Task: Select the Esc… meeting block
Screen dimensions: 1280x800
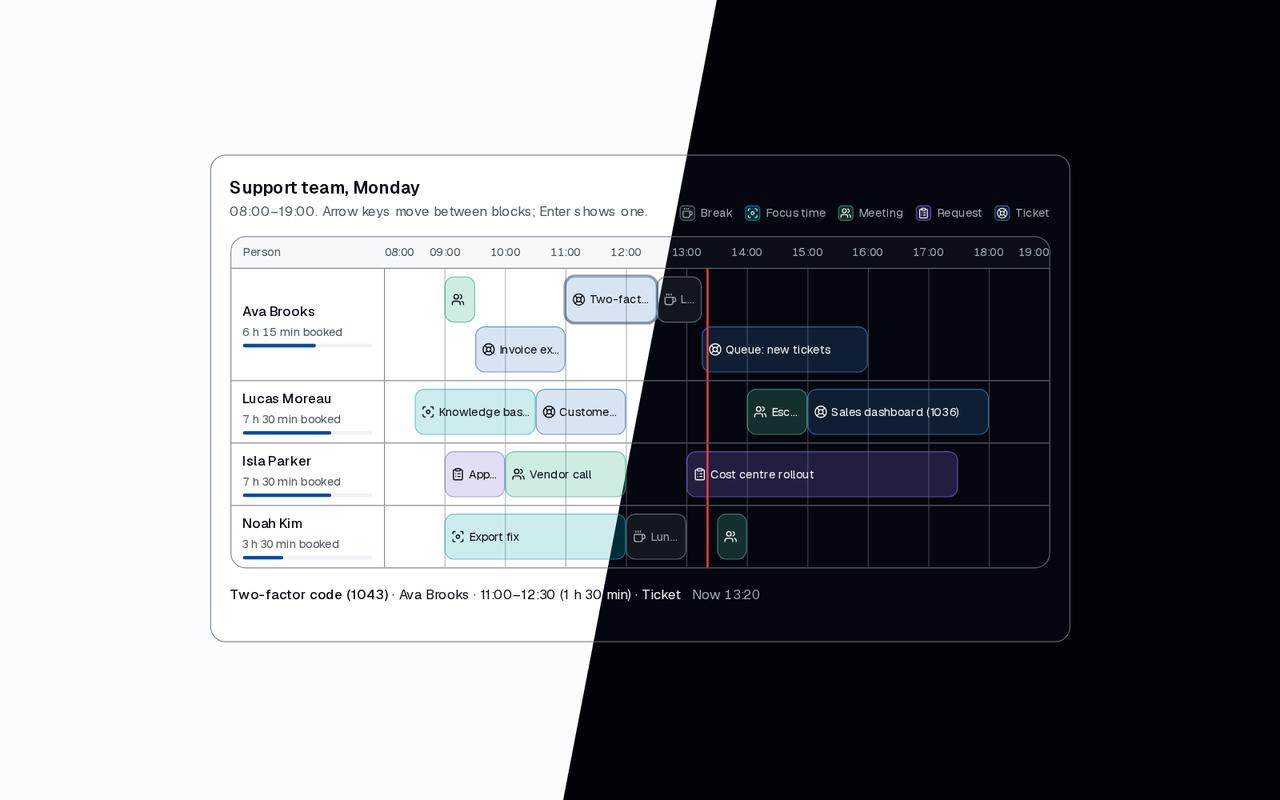Action: click(x=777, y=412)
